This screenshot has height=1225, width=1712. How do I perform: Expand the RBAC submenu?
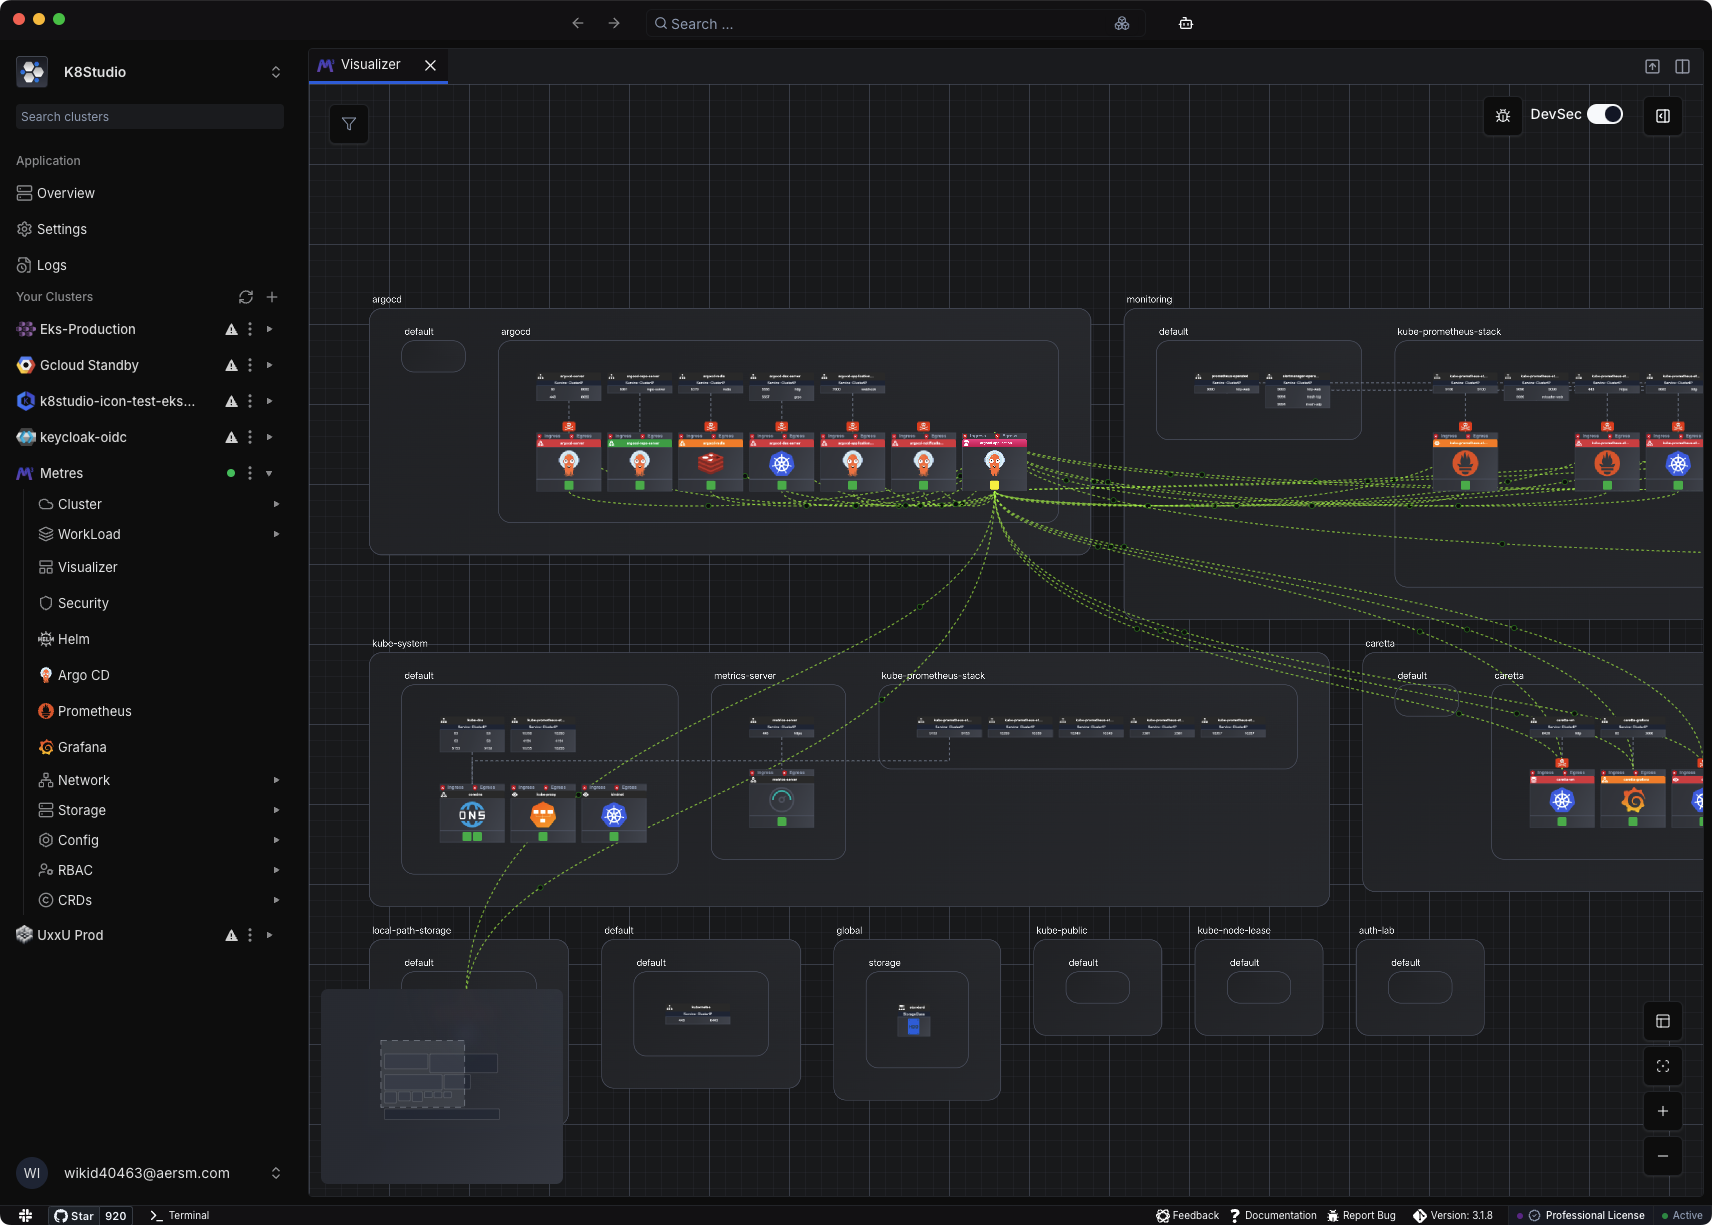coord(277,870)
